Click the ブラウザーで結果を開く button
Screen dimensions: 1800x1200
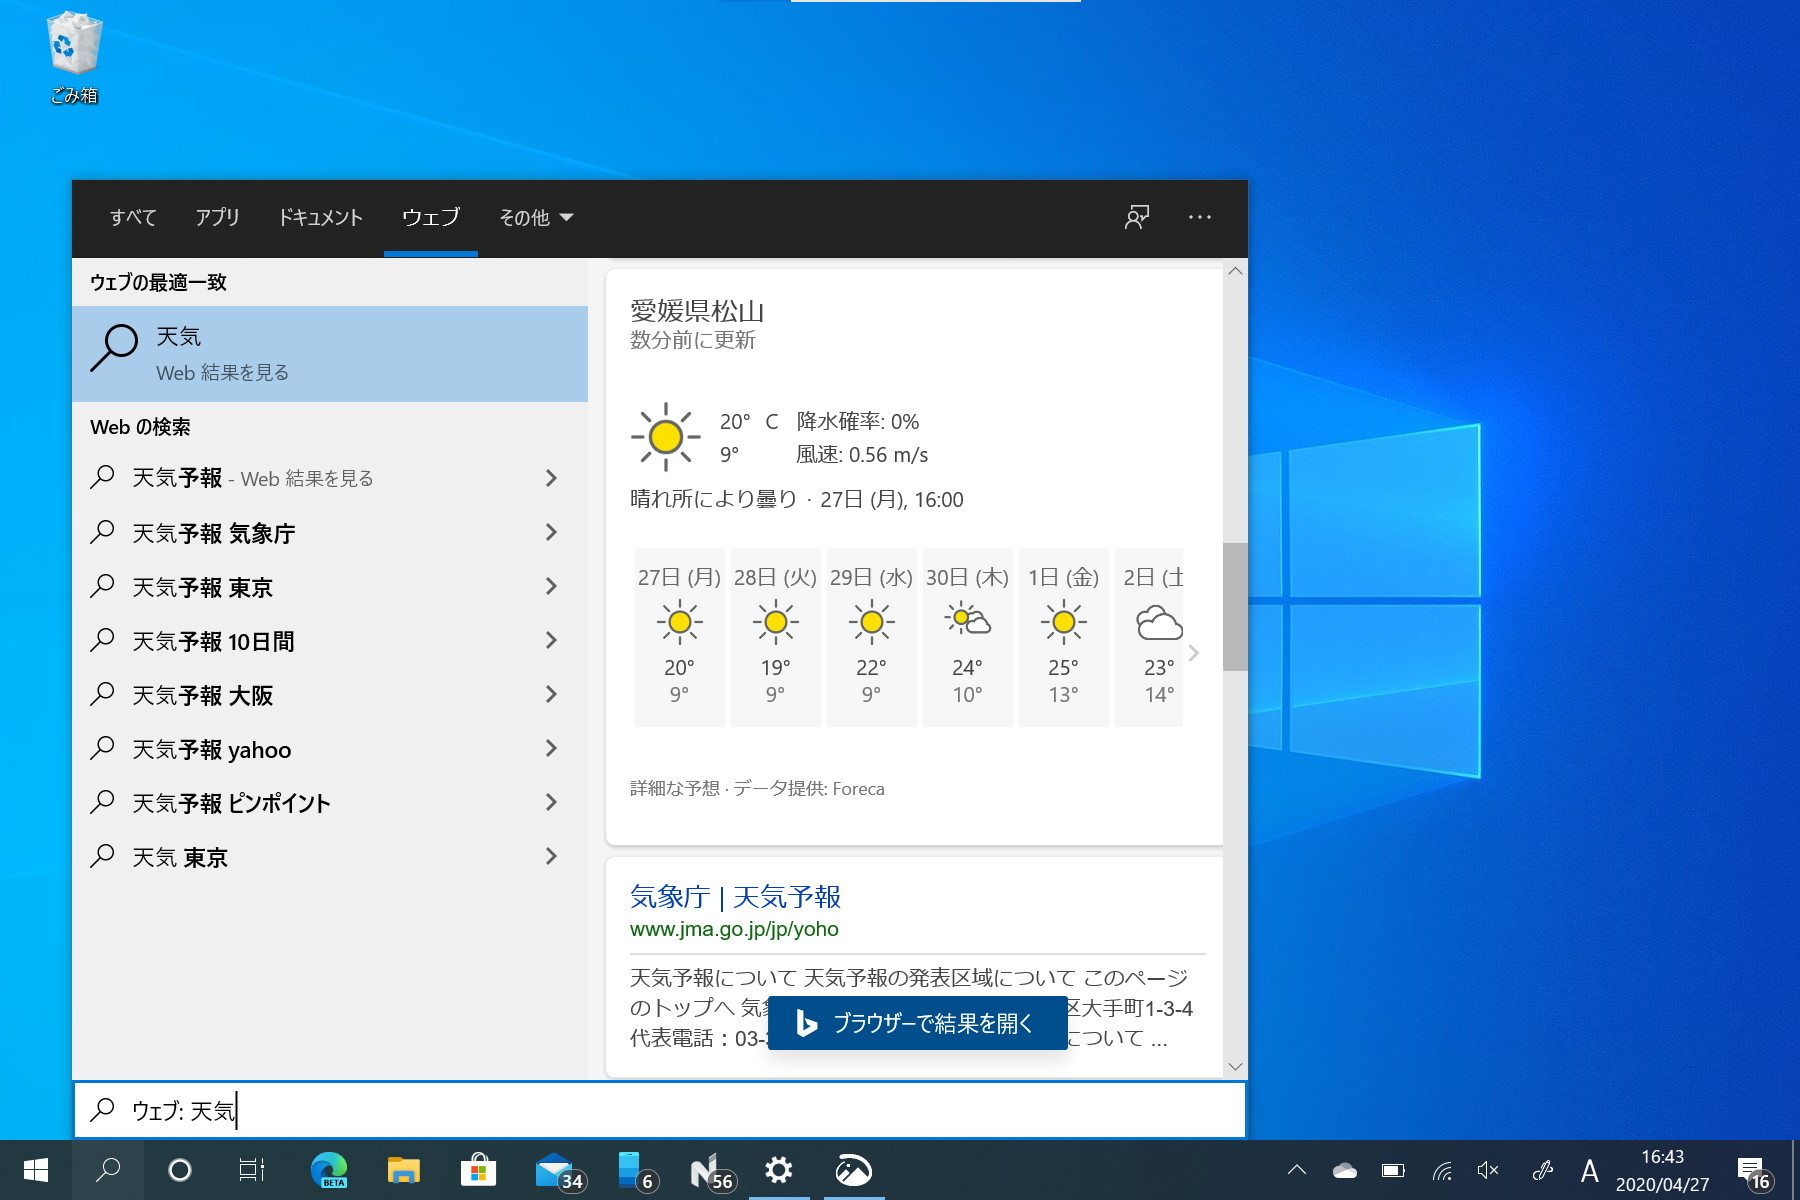[916, 1023]
